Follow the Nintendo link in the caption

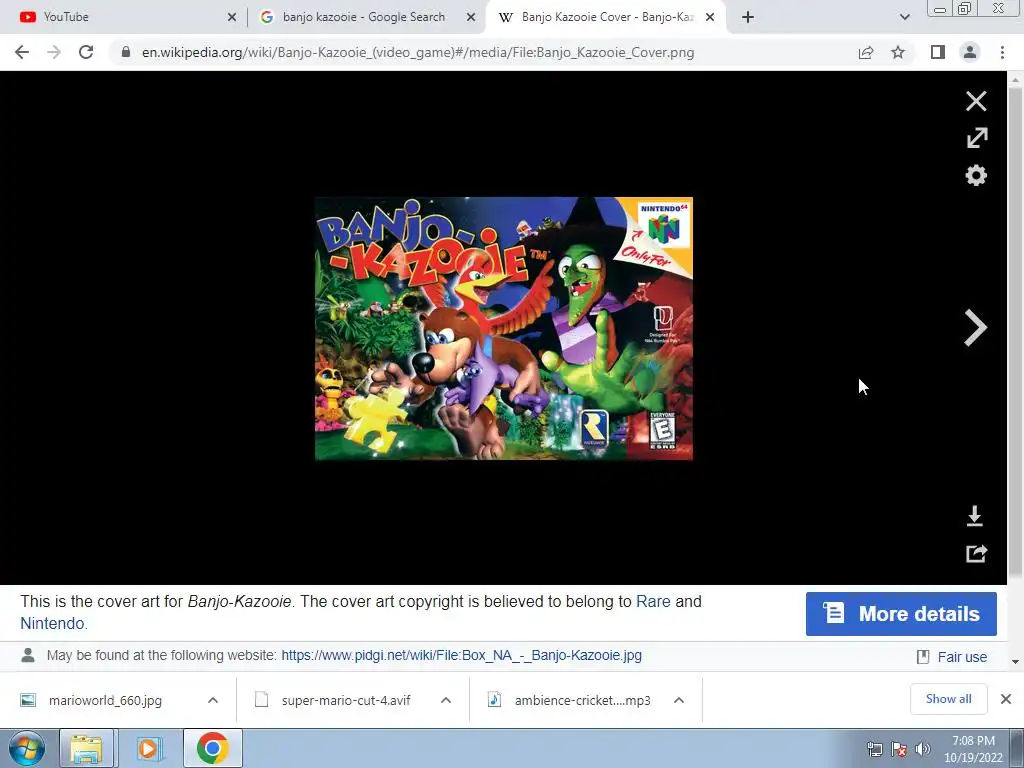[x=52, y=624]
